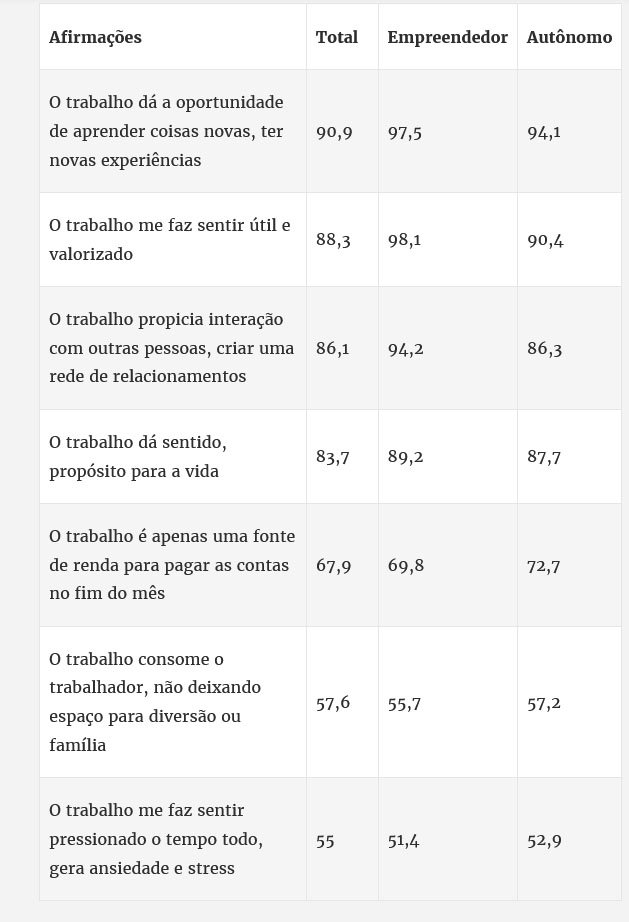Select the 98,1 Empreendedor value
The width and height of the screenshot is (629, 922).
click(x=405, y=240)
